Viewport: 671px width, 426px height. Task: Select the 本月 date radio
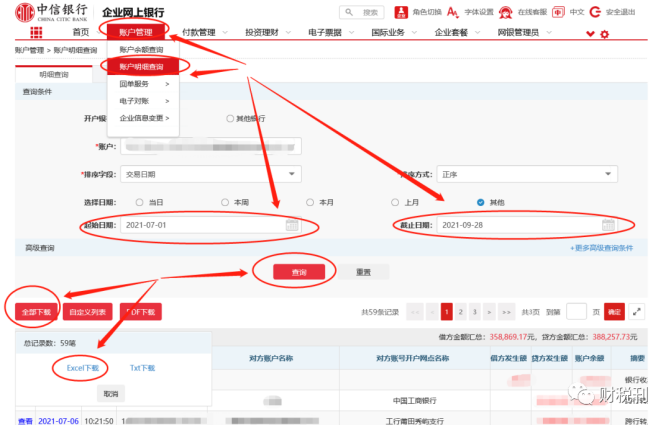tap(310, 202)
